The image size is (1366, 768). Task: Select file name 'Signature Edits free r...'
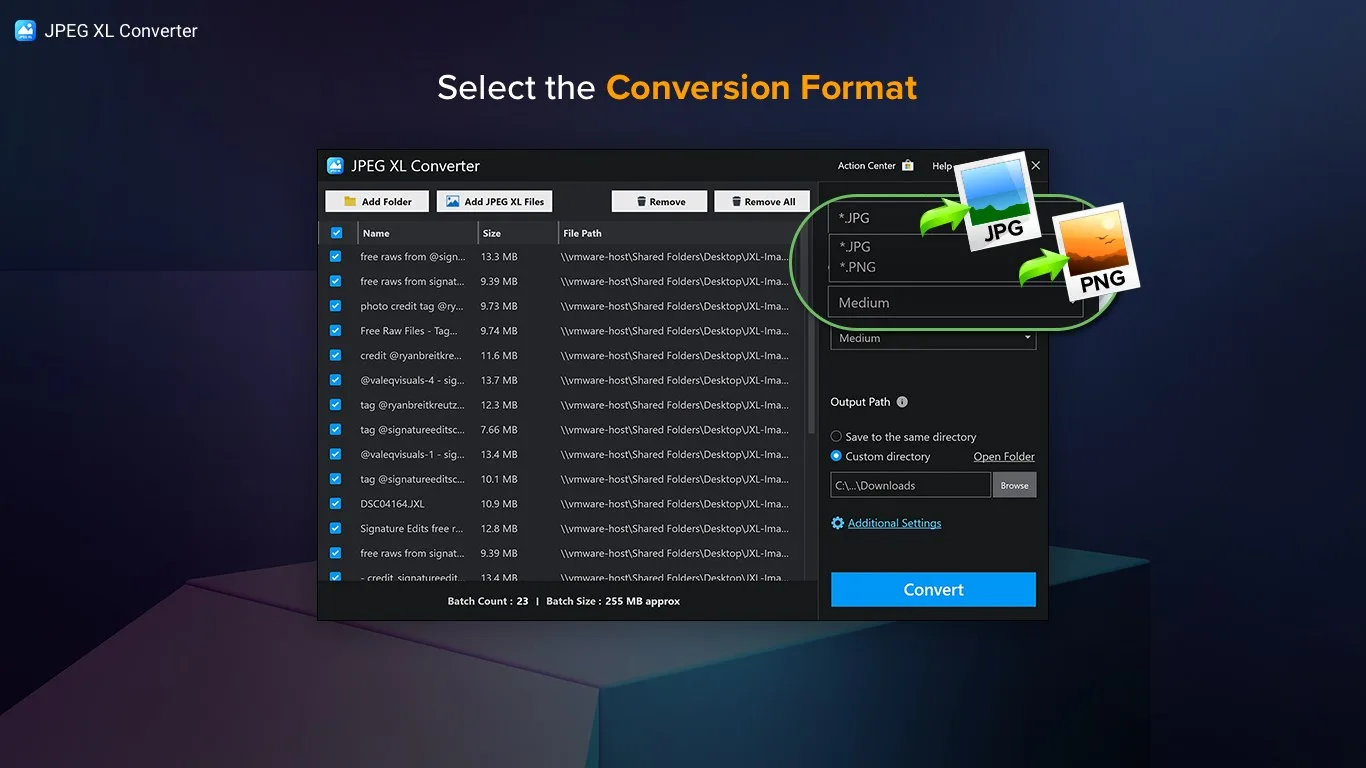tap(412, 528)
